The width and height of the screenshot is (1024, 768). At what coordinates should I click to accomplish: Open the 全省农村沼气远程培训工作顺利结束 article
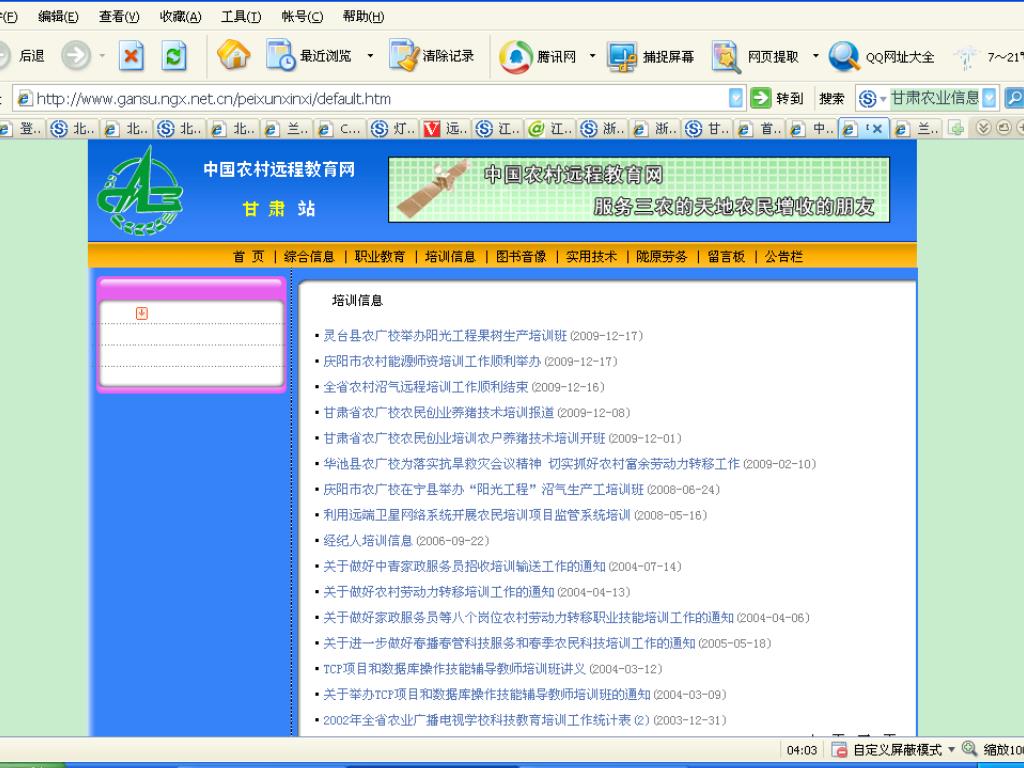point(426,387)
